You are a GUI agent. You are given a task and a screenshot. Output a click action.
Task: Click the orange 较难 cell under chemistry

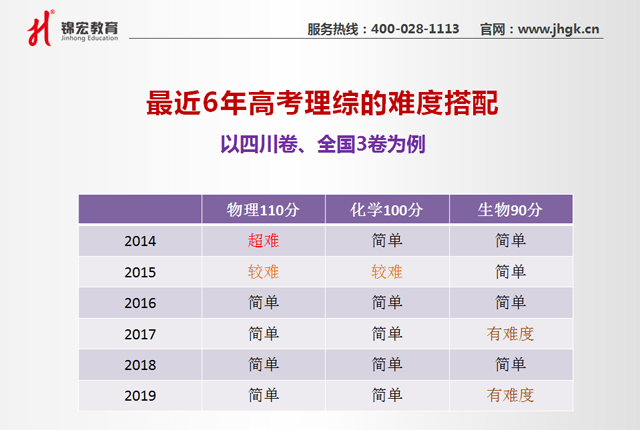[386, 272]
